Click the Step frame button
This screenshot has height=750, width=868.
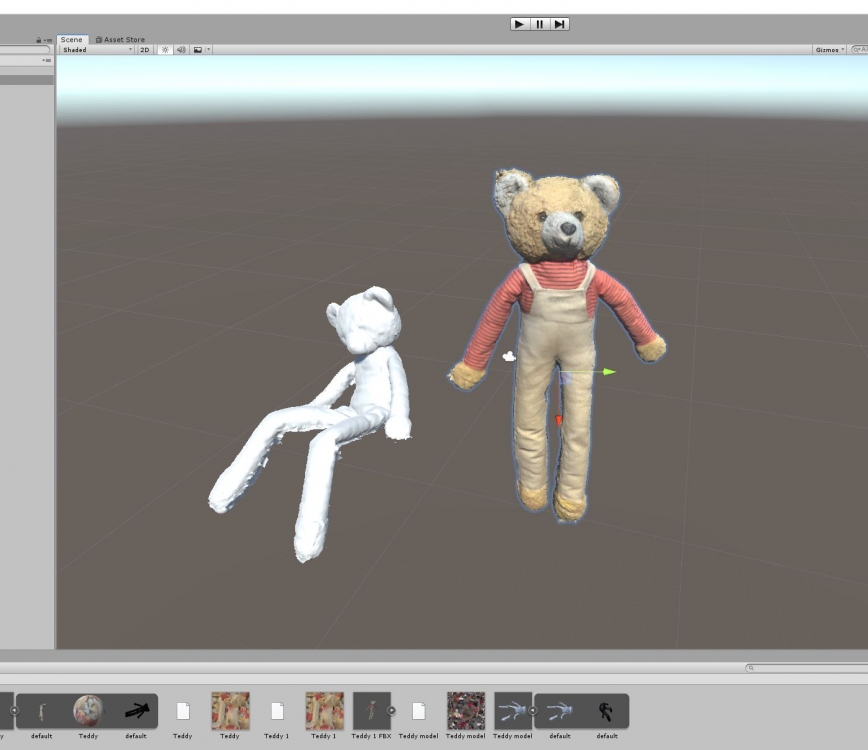(560, 24)
